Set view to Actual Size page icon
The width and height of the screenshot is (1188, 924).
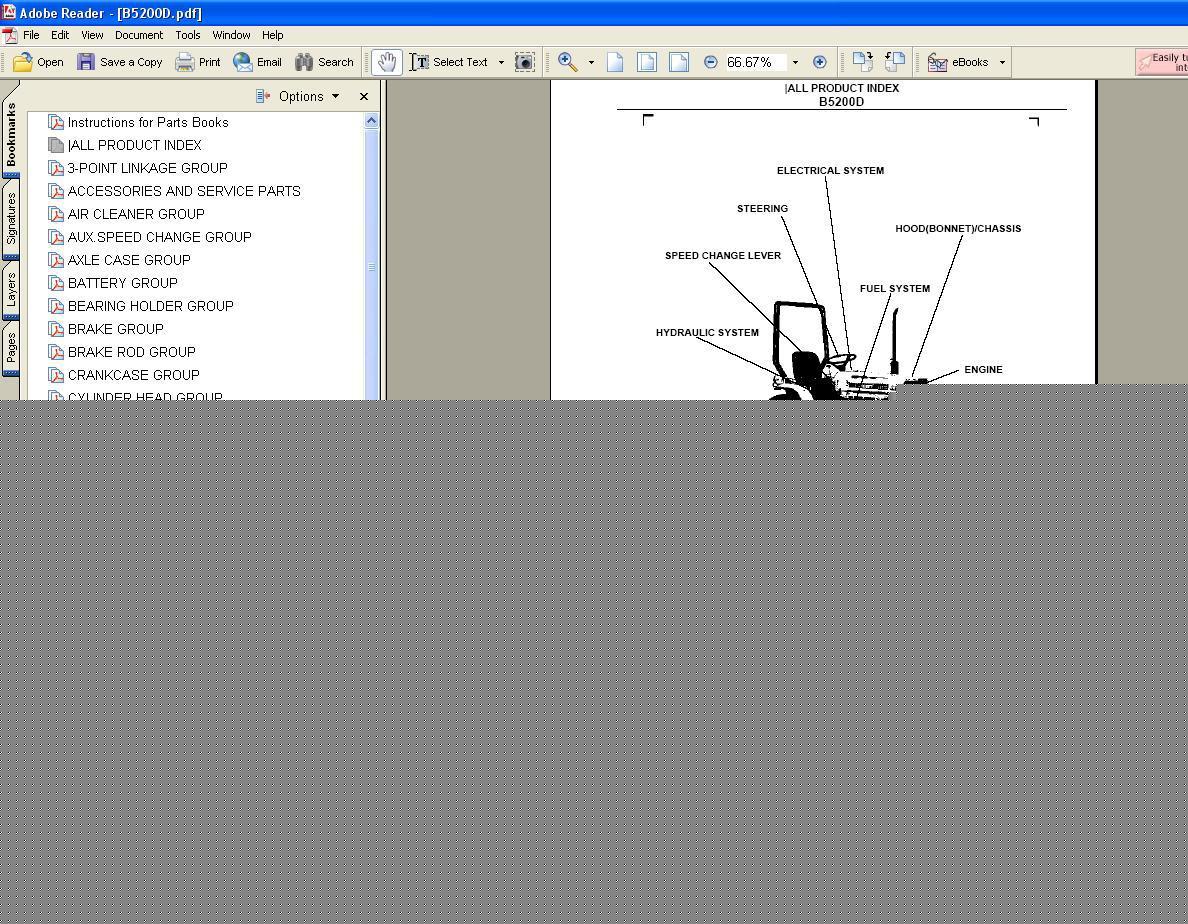tap(615, 62)
